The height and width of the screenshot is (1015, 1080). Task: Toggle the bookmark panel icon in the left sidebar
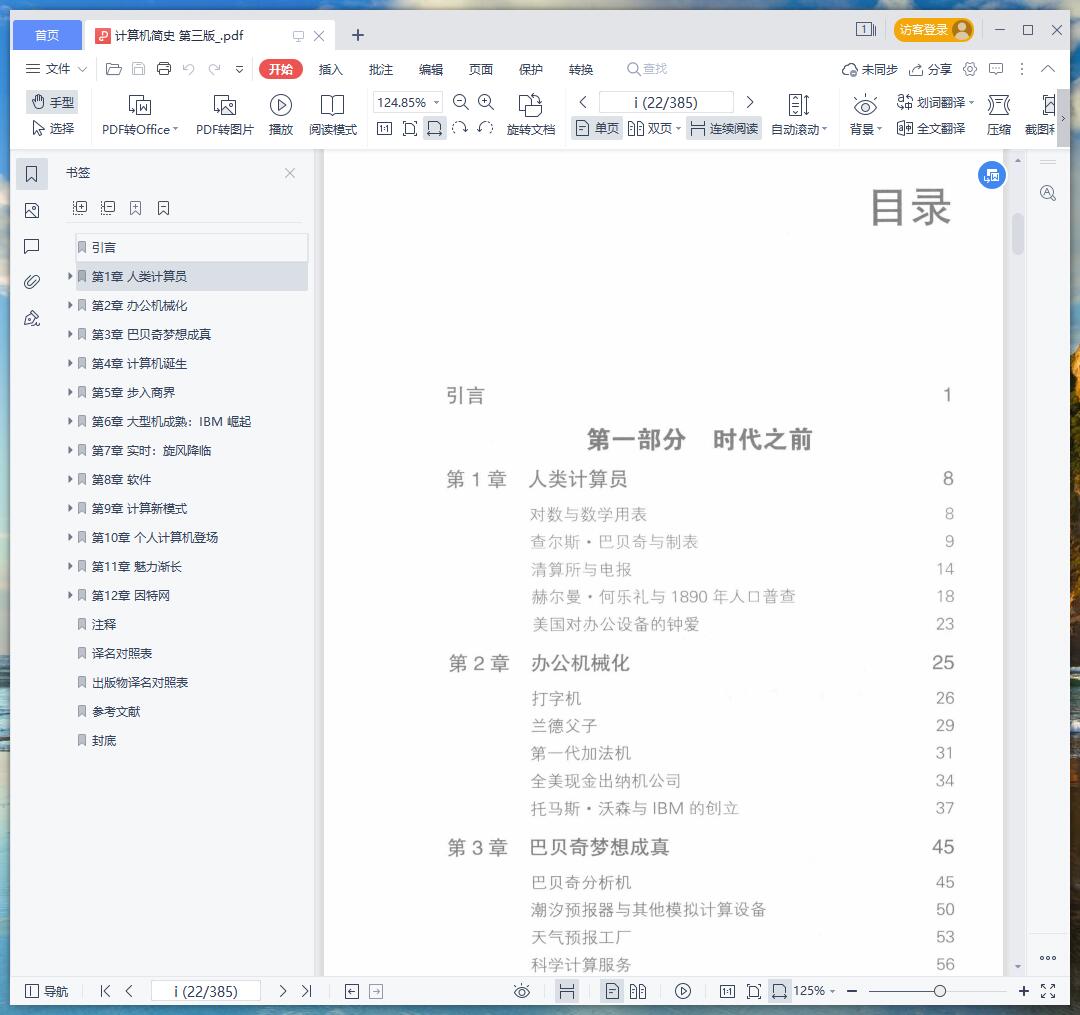[32, 174]
